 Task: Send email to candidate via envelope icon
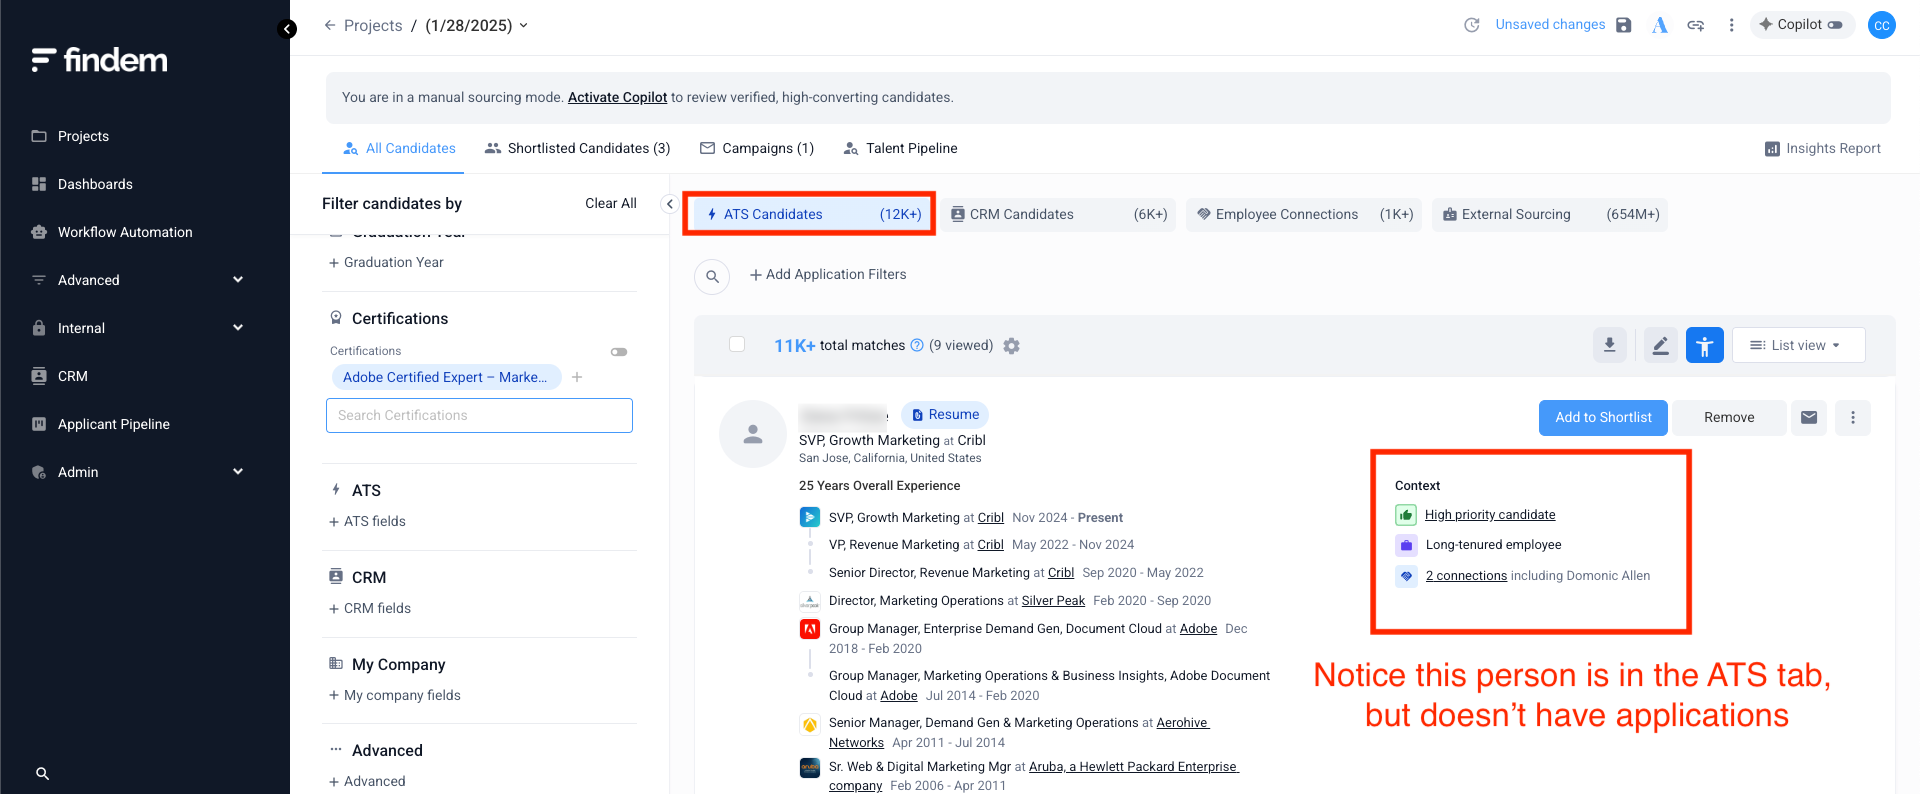coord(1809,417)
